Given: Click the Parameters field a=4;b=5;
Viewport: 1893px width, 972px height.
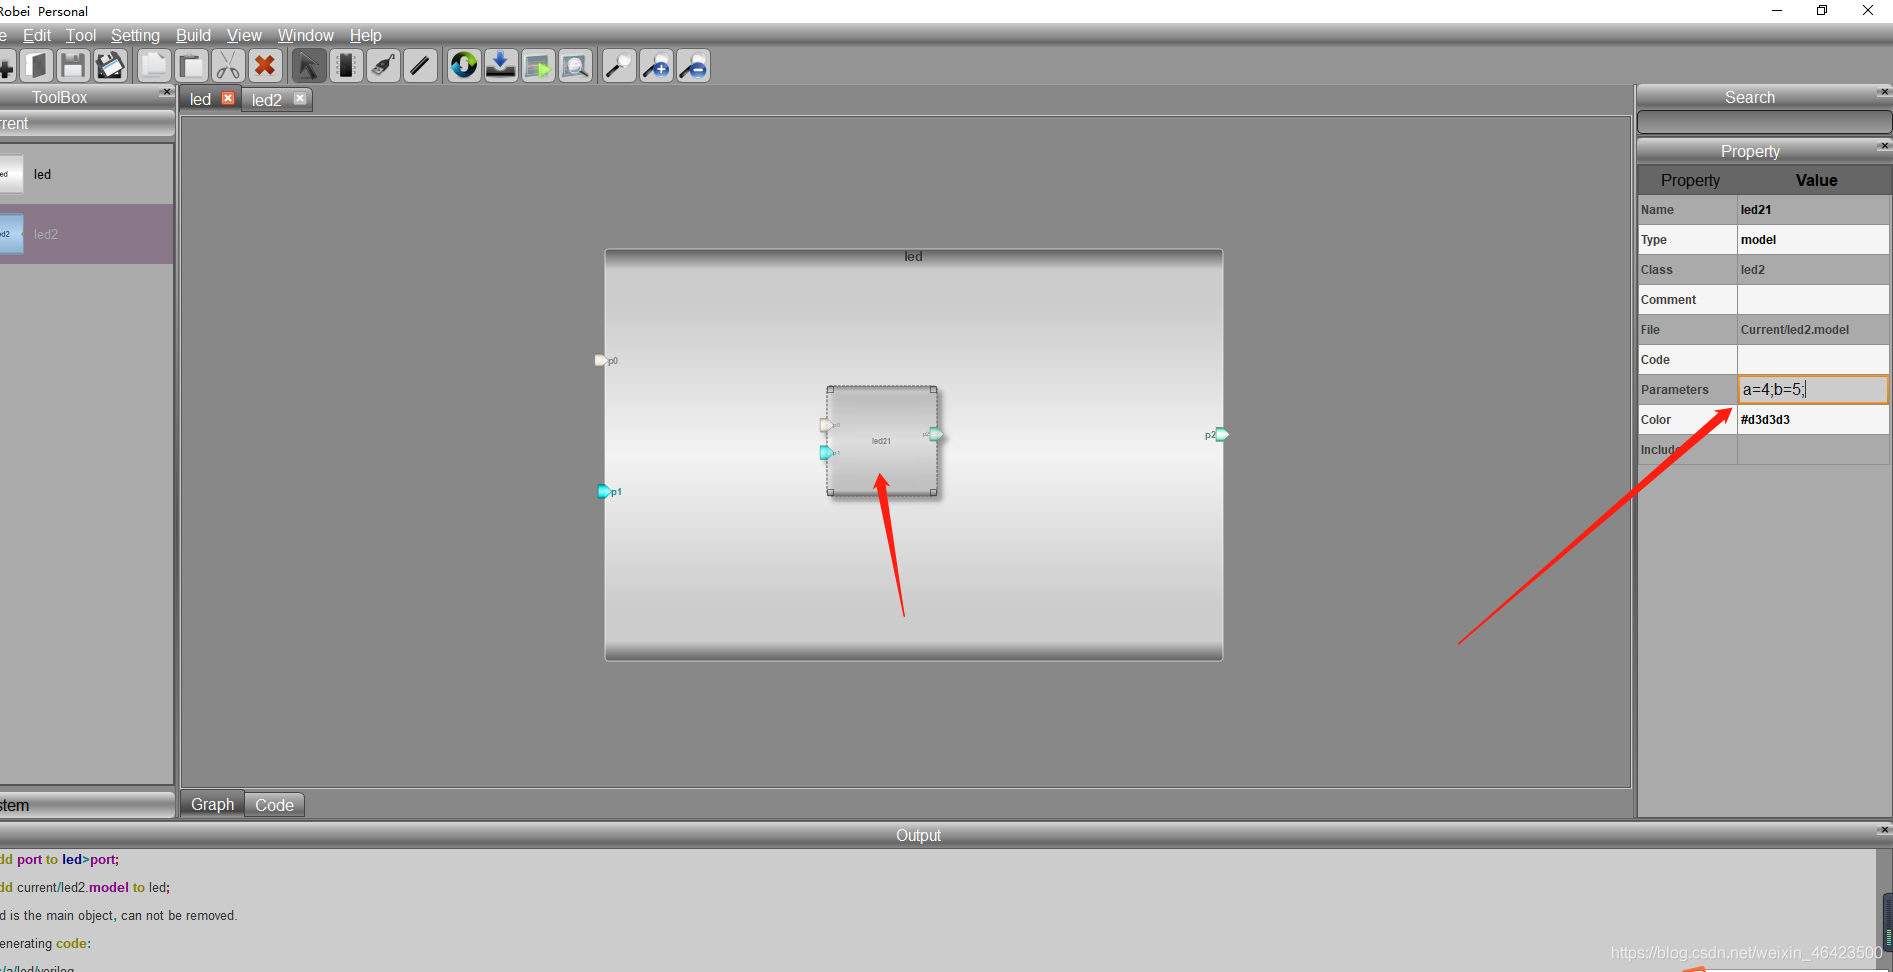Looking at the screenshot, I should click(x=1813, y=390).
